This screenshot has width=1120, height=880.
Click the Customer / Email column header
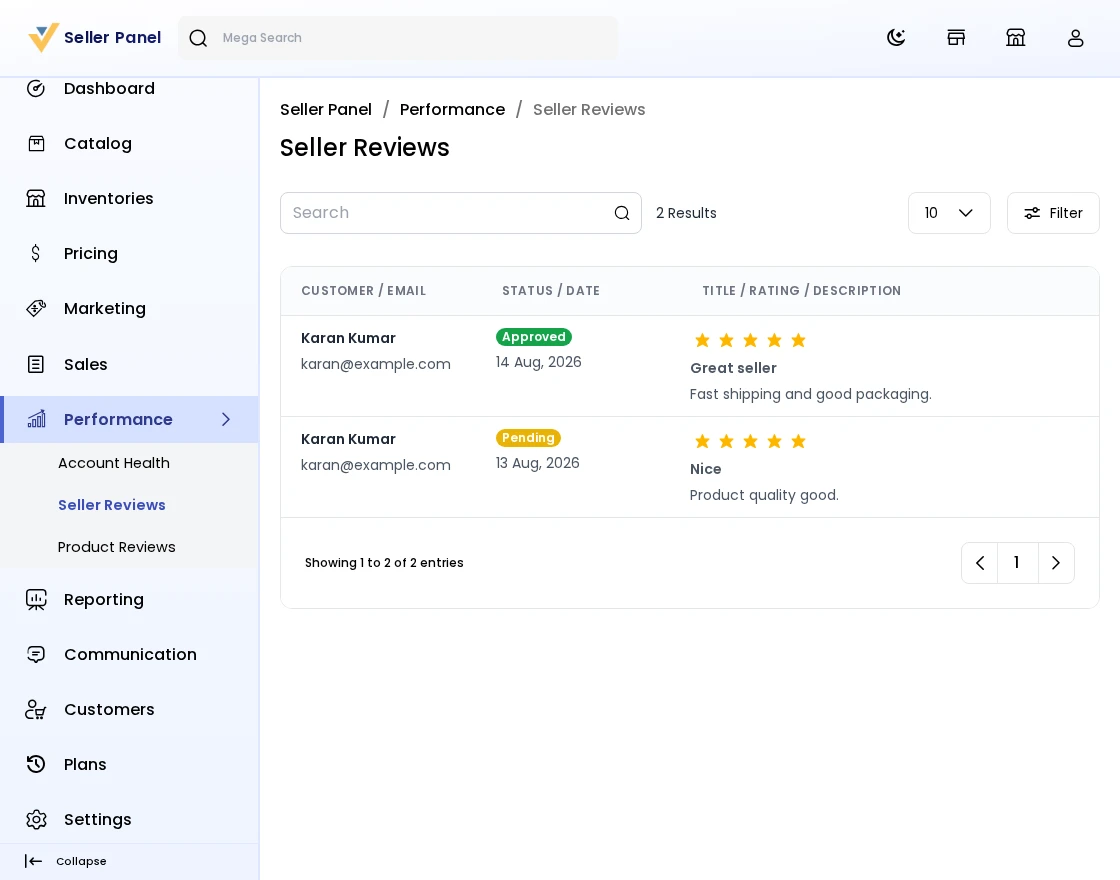pos(364,291)
